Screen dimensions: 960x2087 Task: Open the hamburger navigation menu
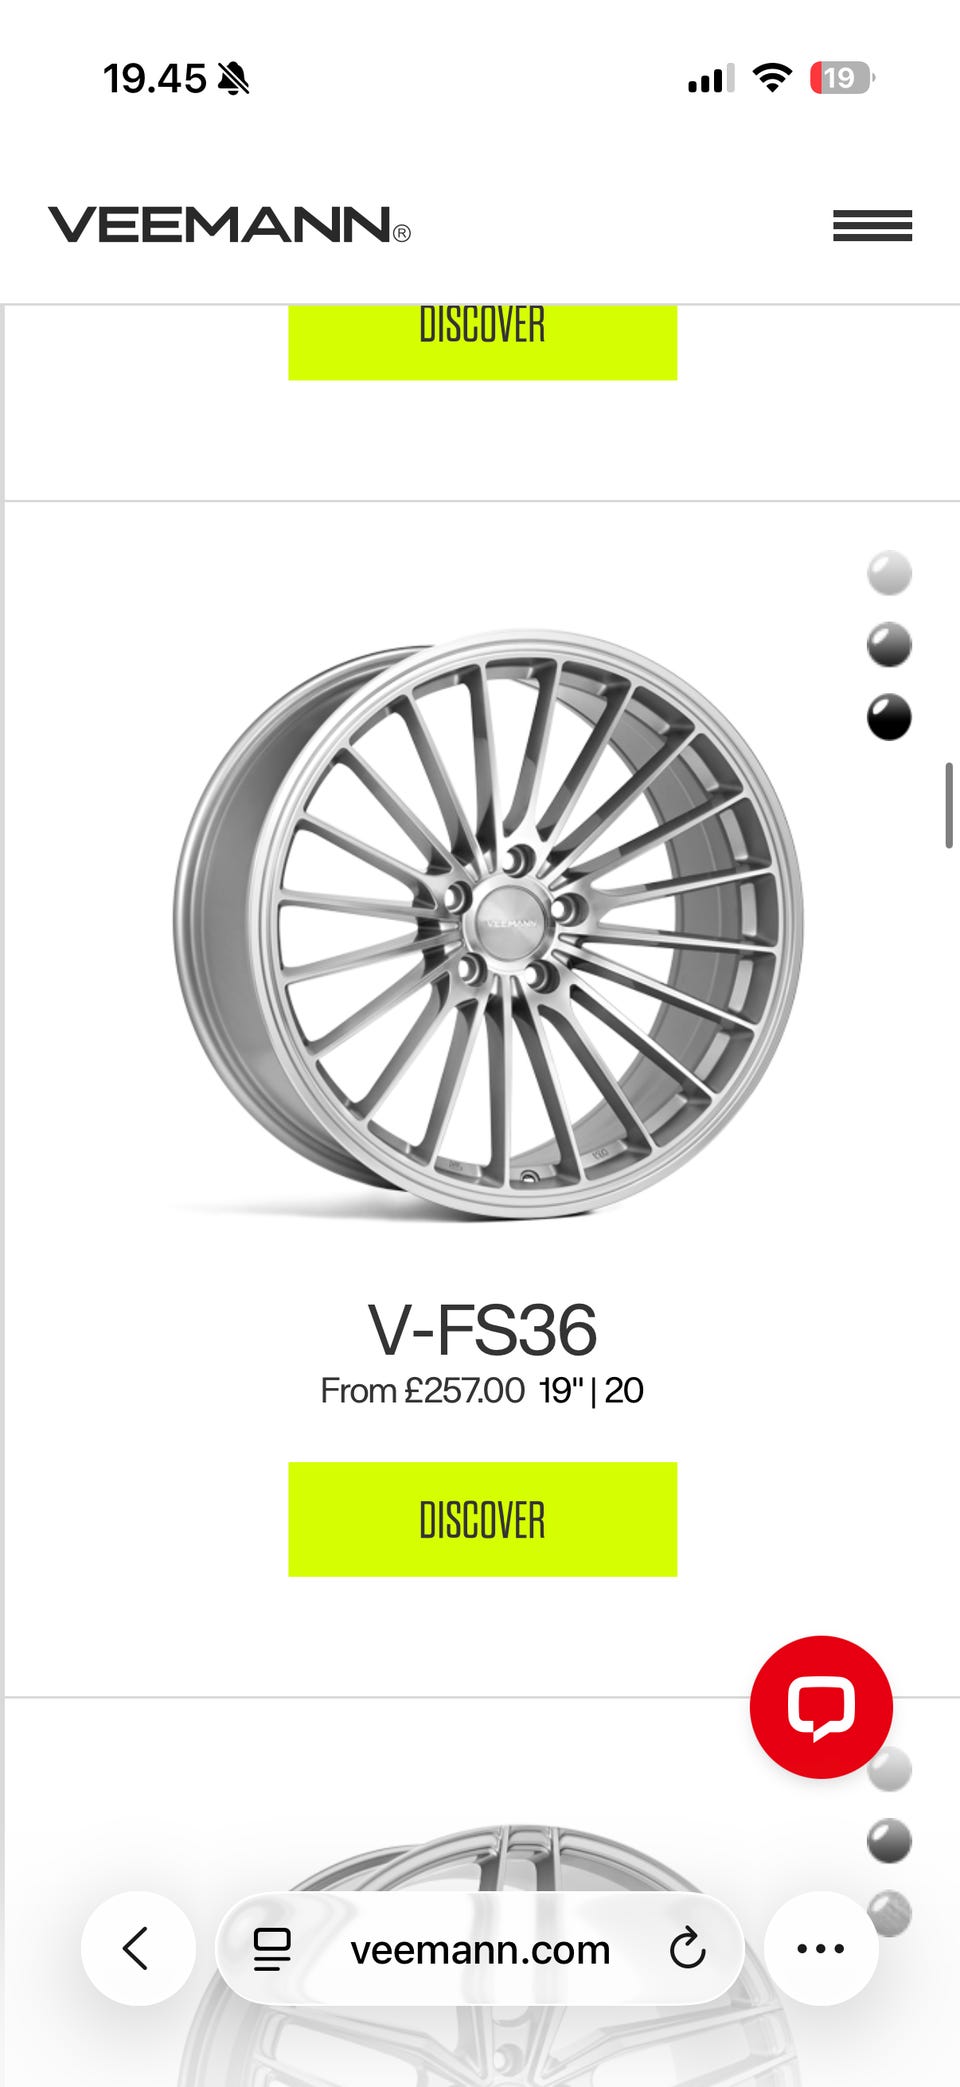[872, 225]
